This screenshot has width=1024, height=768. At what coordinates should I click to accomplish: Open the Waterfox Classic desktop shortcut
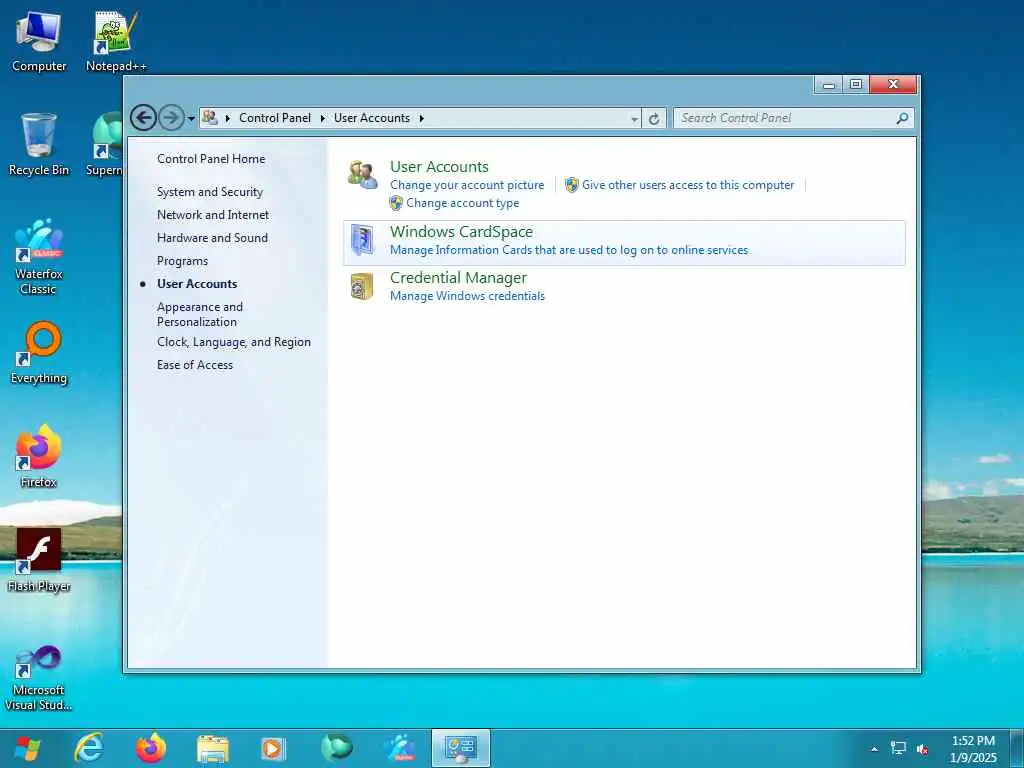tap(39, 257)
